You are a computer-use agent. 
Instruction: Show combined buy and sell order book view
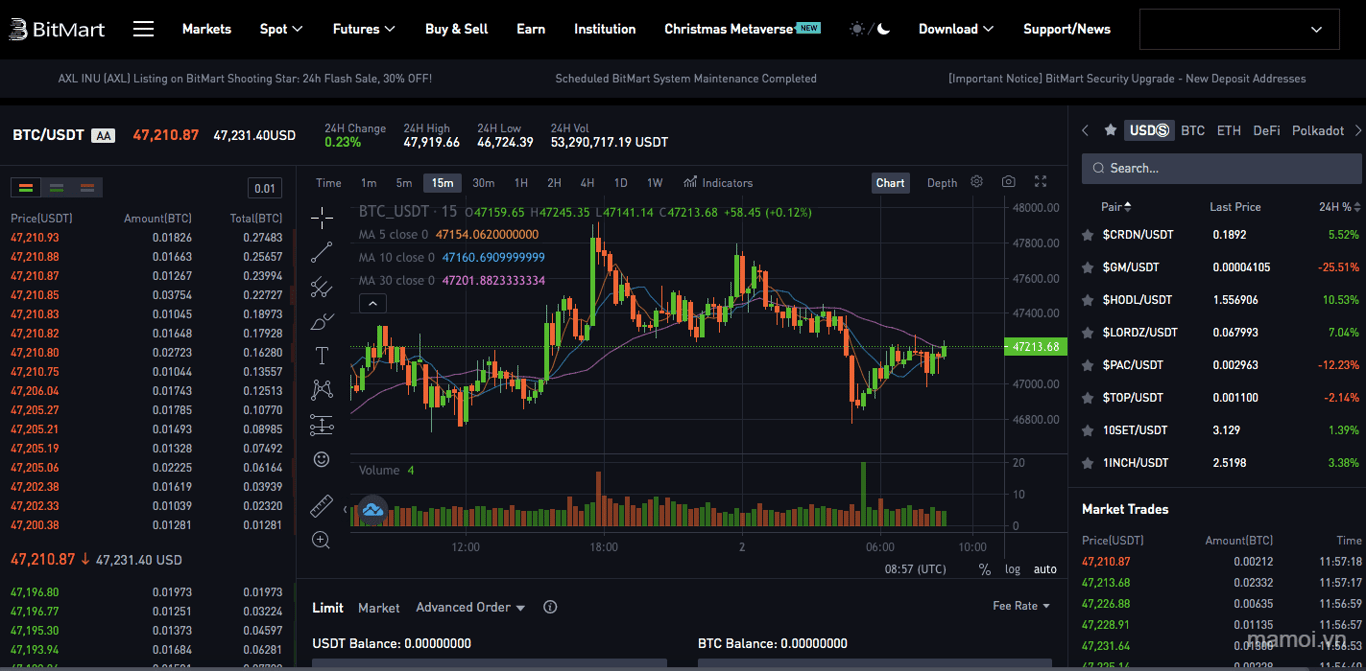pos(26,188)
